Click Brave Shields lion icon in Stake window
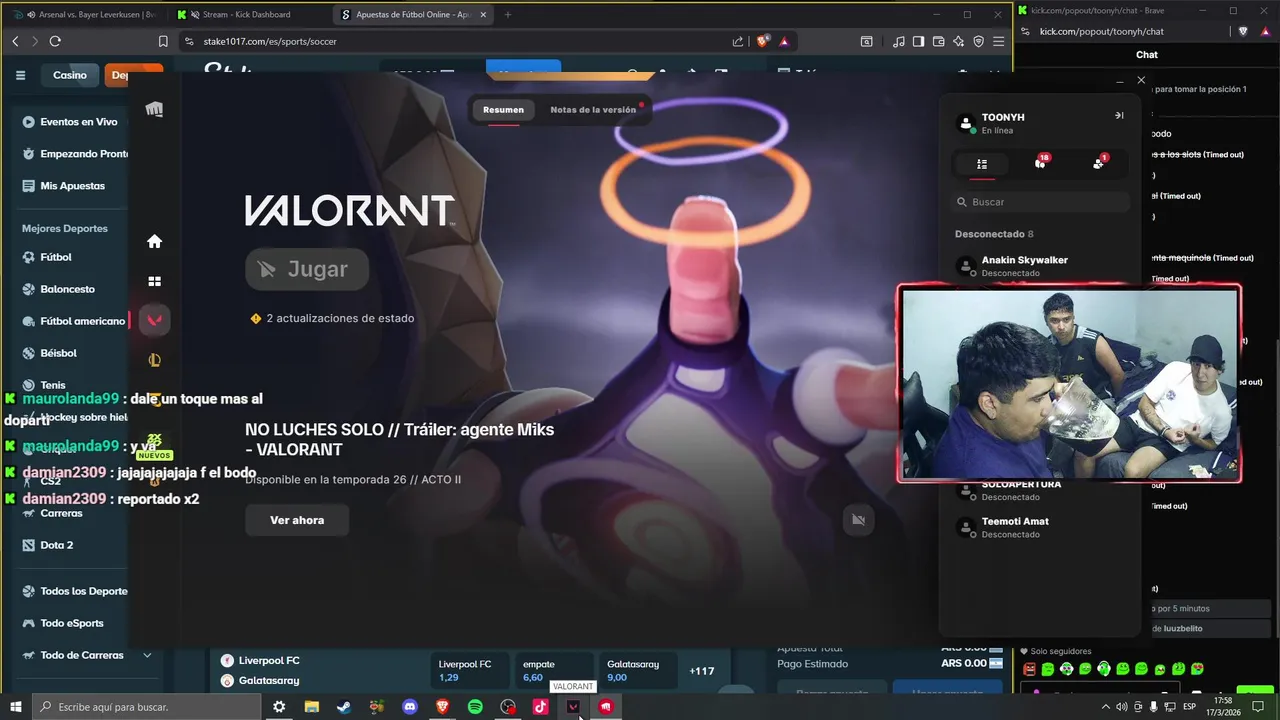 (763, 41)
